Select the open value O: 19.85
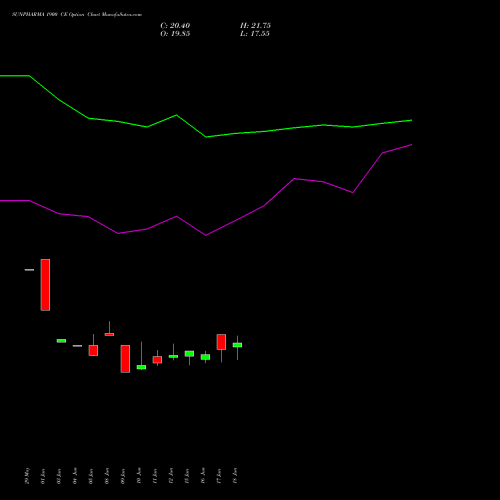 tap(175, 34)
